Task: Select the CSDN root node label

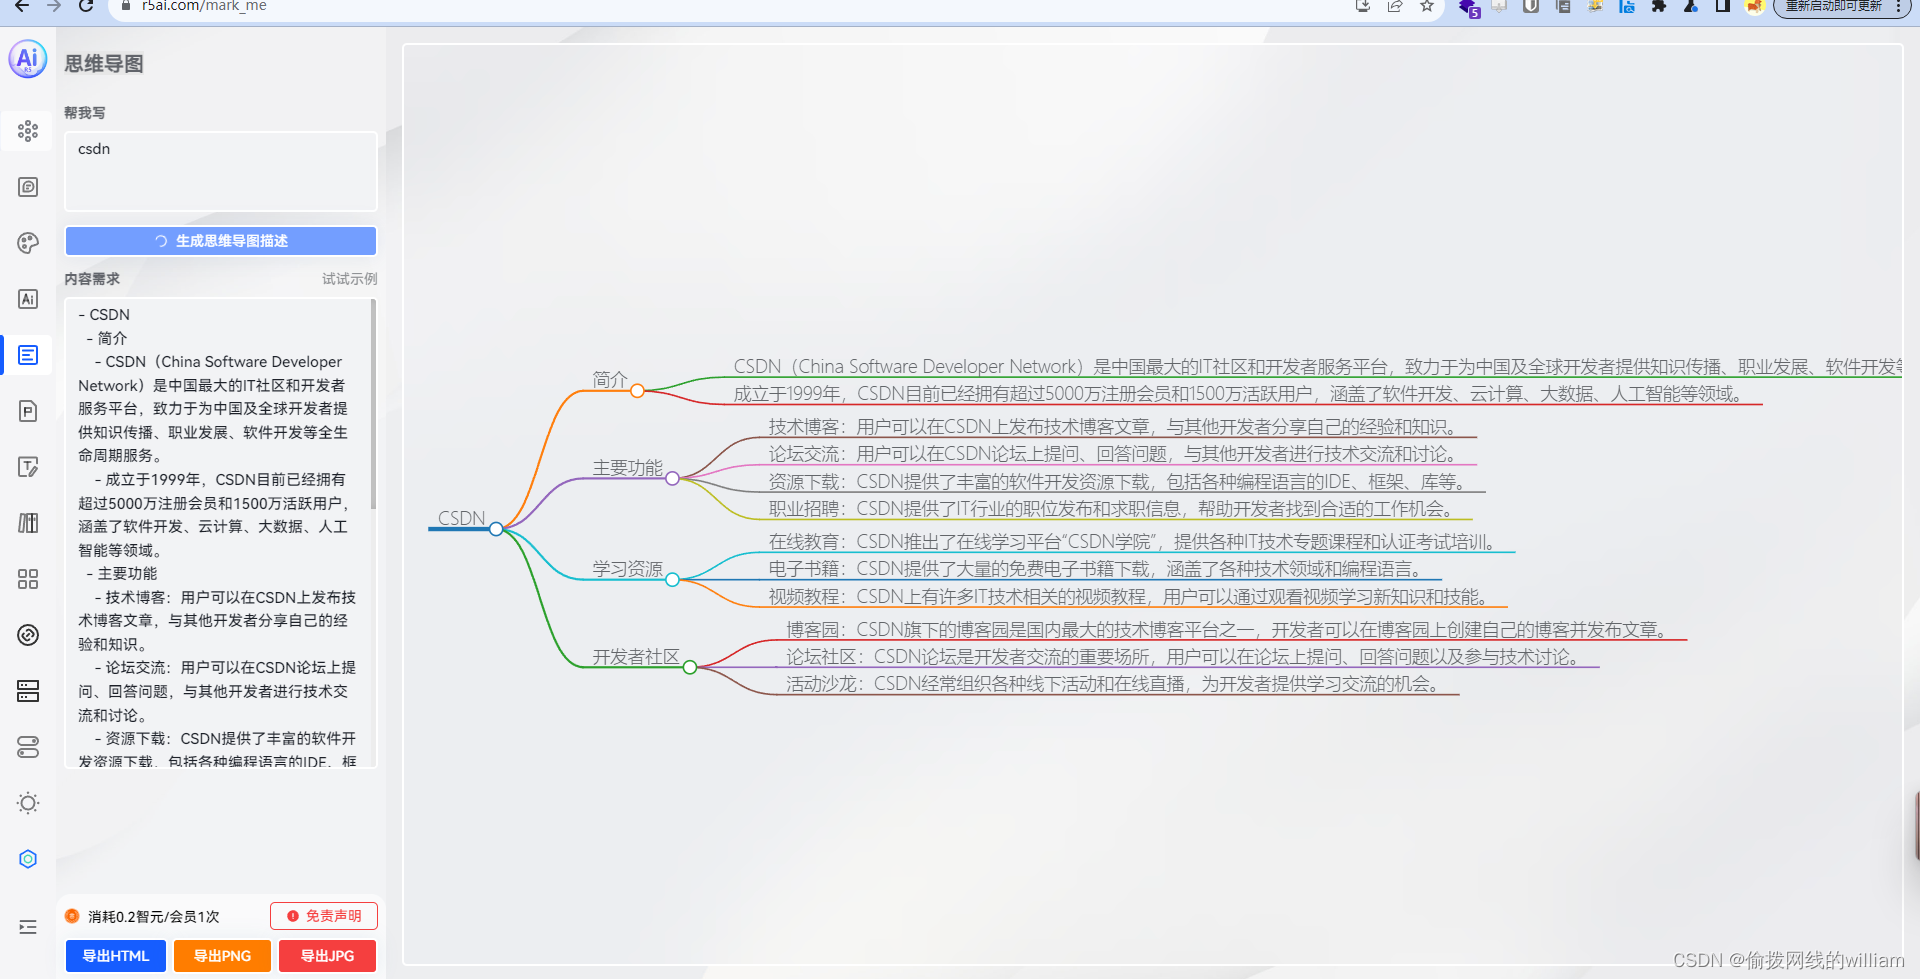Action: click(462, 518)
